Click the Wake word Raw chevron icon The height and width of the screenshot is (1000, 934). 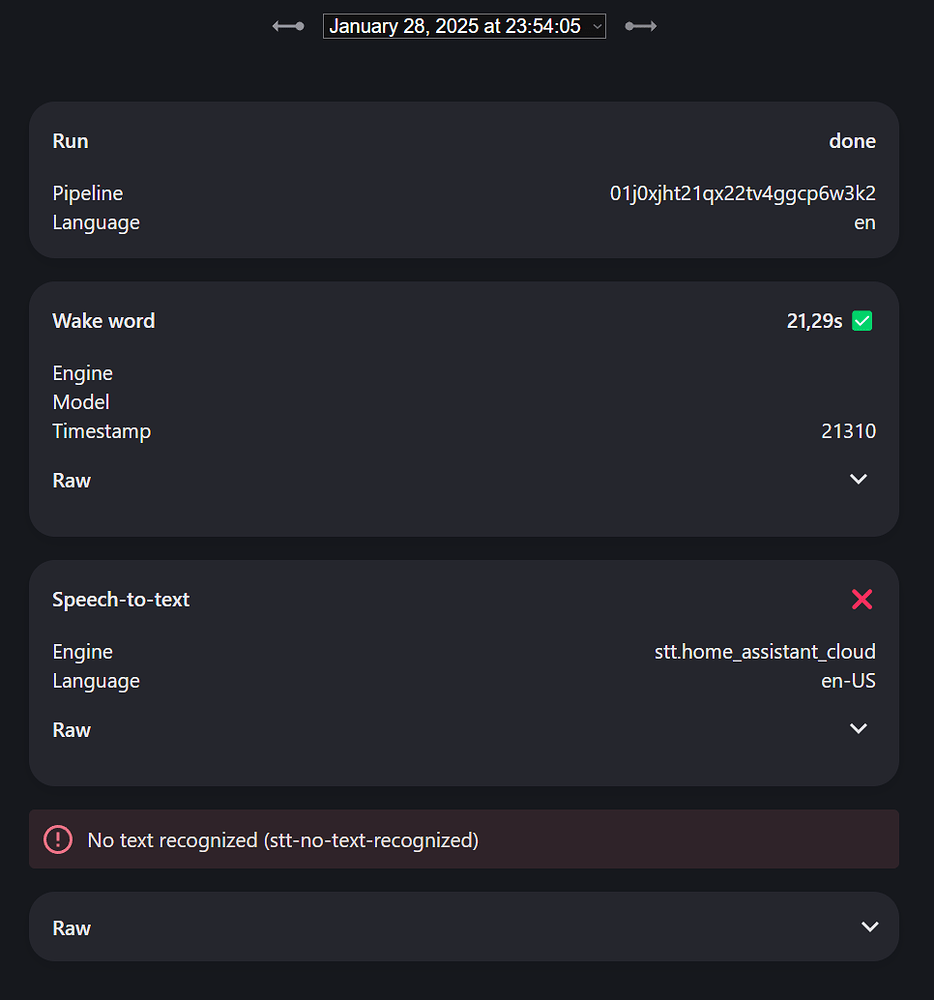tap(858, 479)
